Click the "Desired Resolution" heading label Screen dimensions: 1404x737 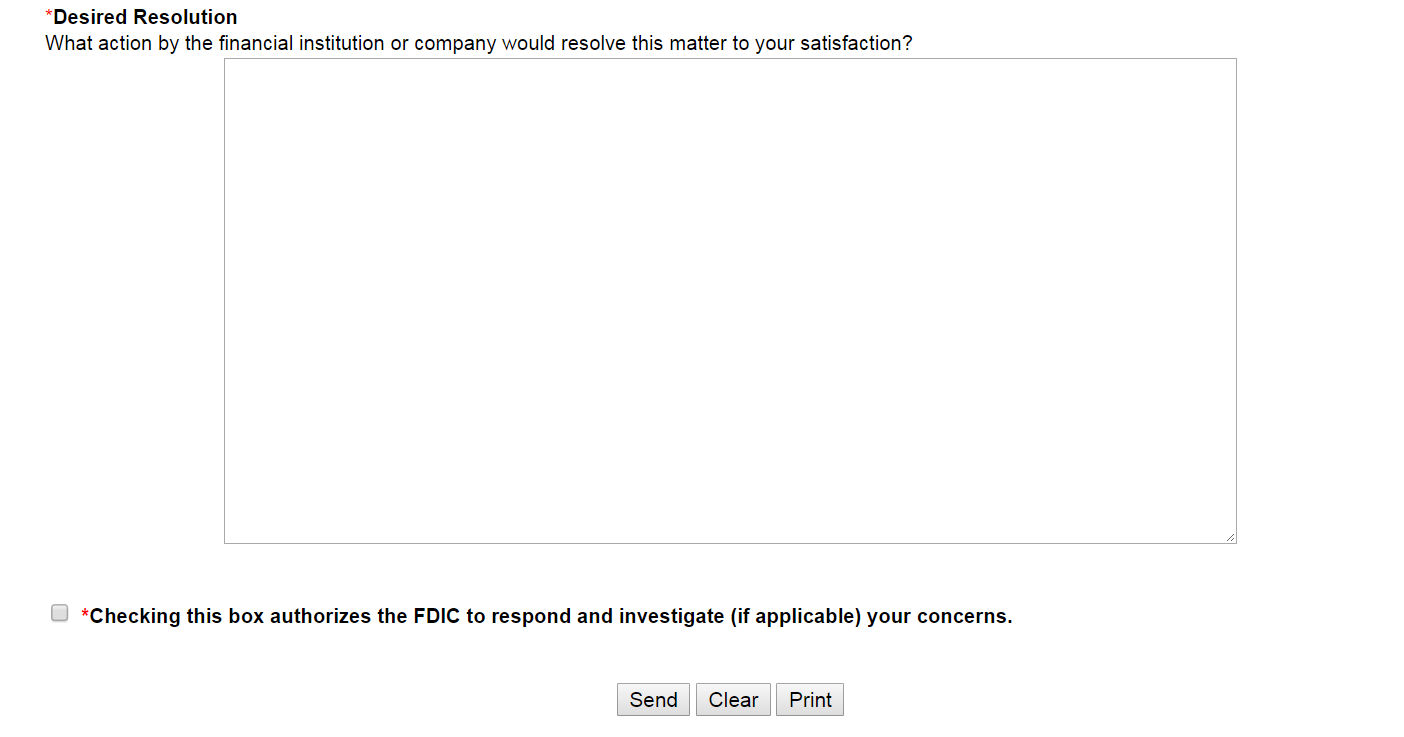click(145, 17)
